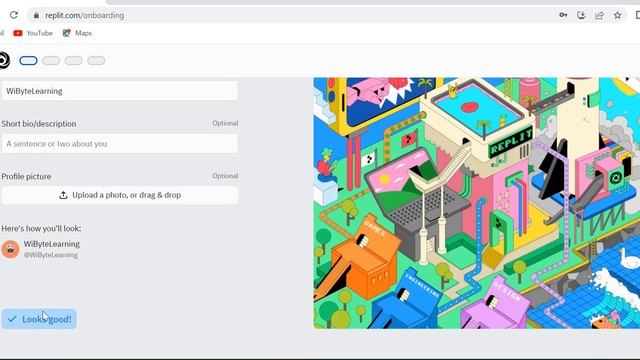Focus the short bio description field
Screen dimensions: 640x360
(120, 144)
